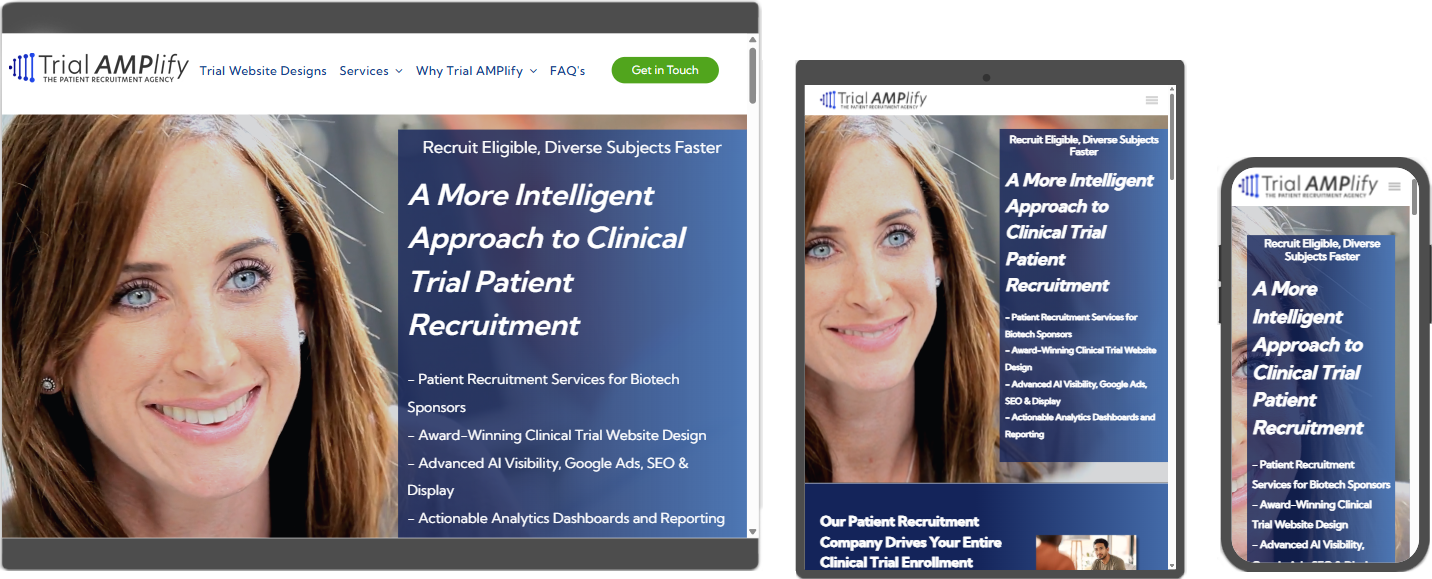Open Trial Website Designs nav item
This screenshot has height=579, width=1432.
[263, 71]
